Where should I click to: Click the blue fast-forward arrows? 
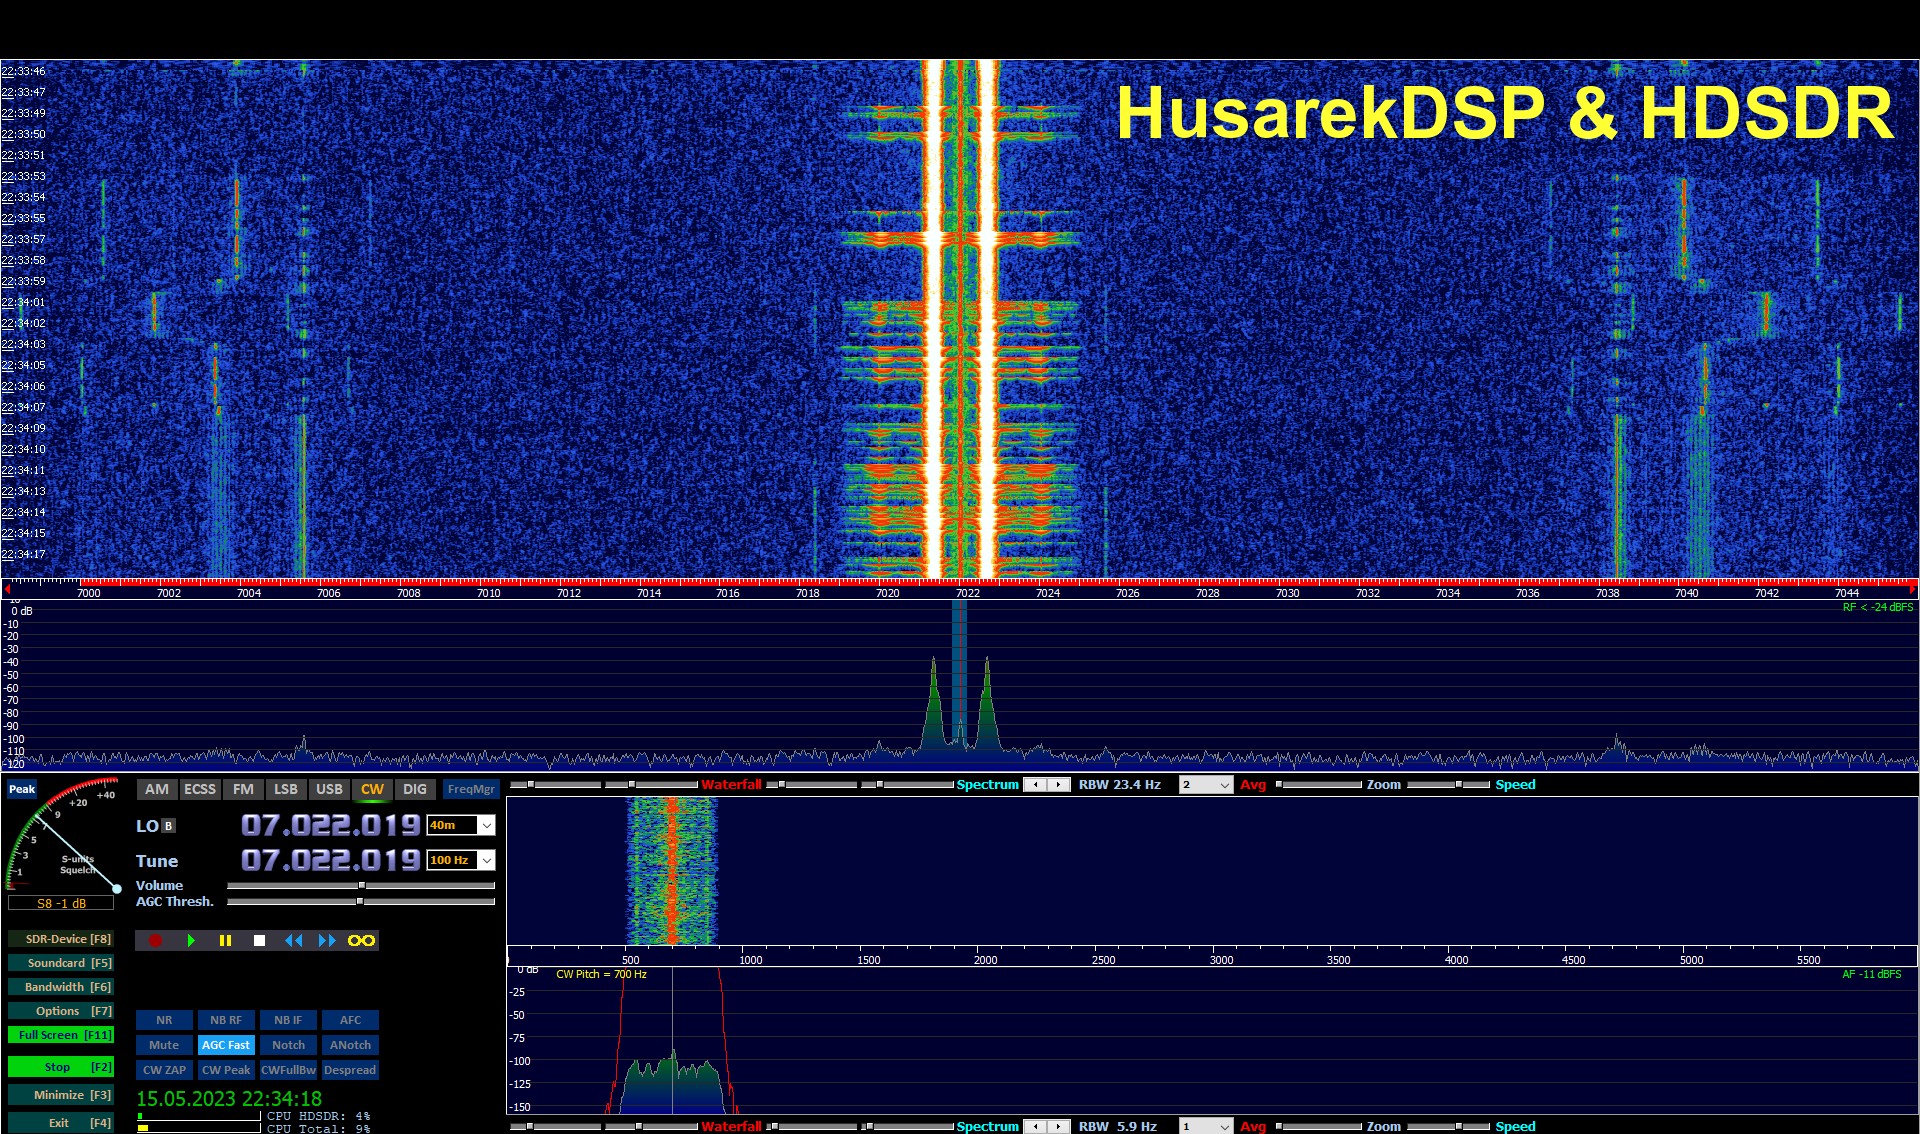[327, 940]
